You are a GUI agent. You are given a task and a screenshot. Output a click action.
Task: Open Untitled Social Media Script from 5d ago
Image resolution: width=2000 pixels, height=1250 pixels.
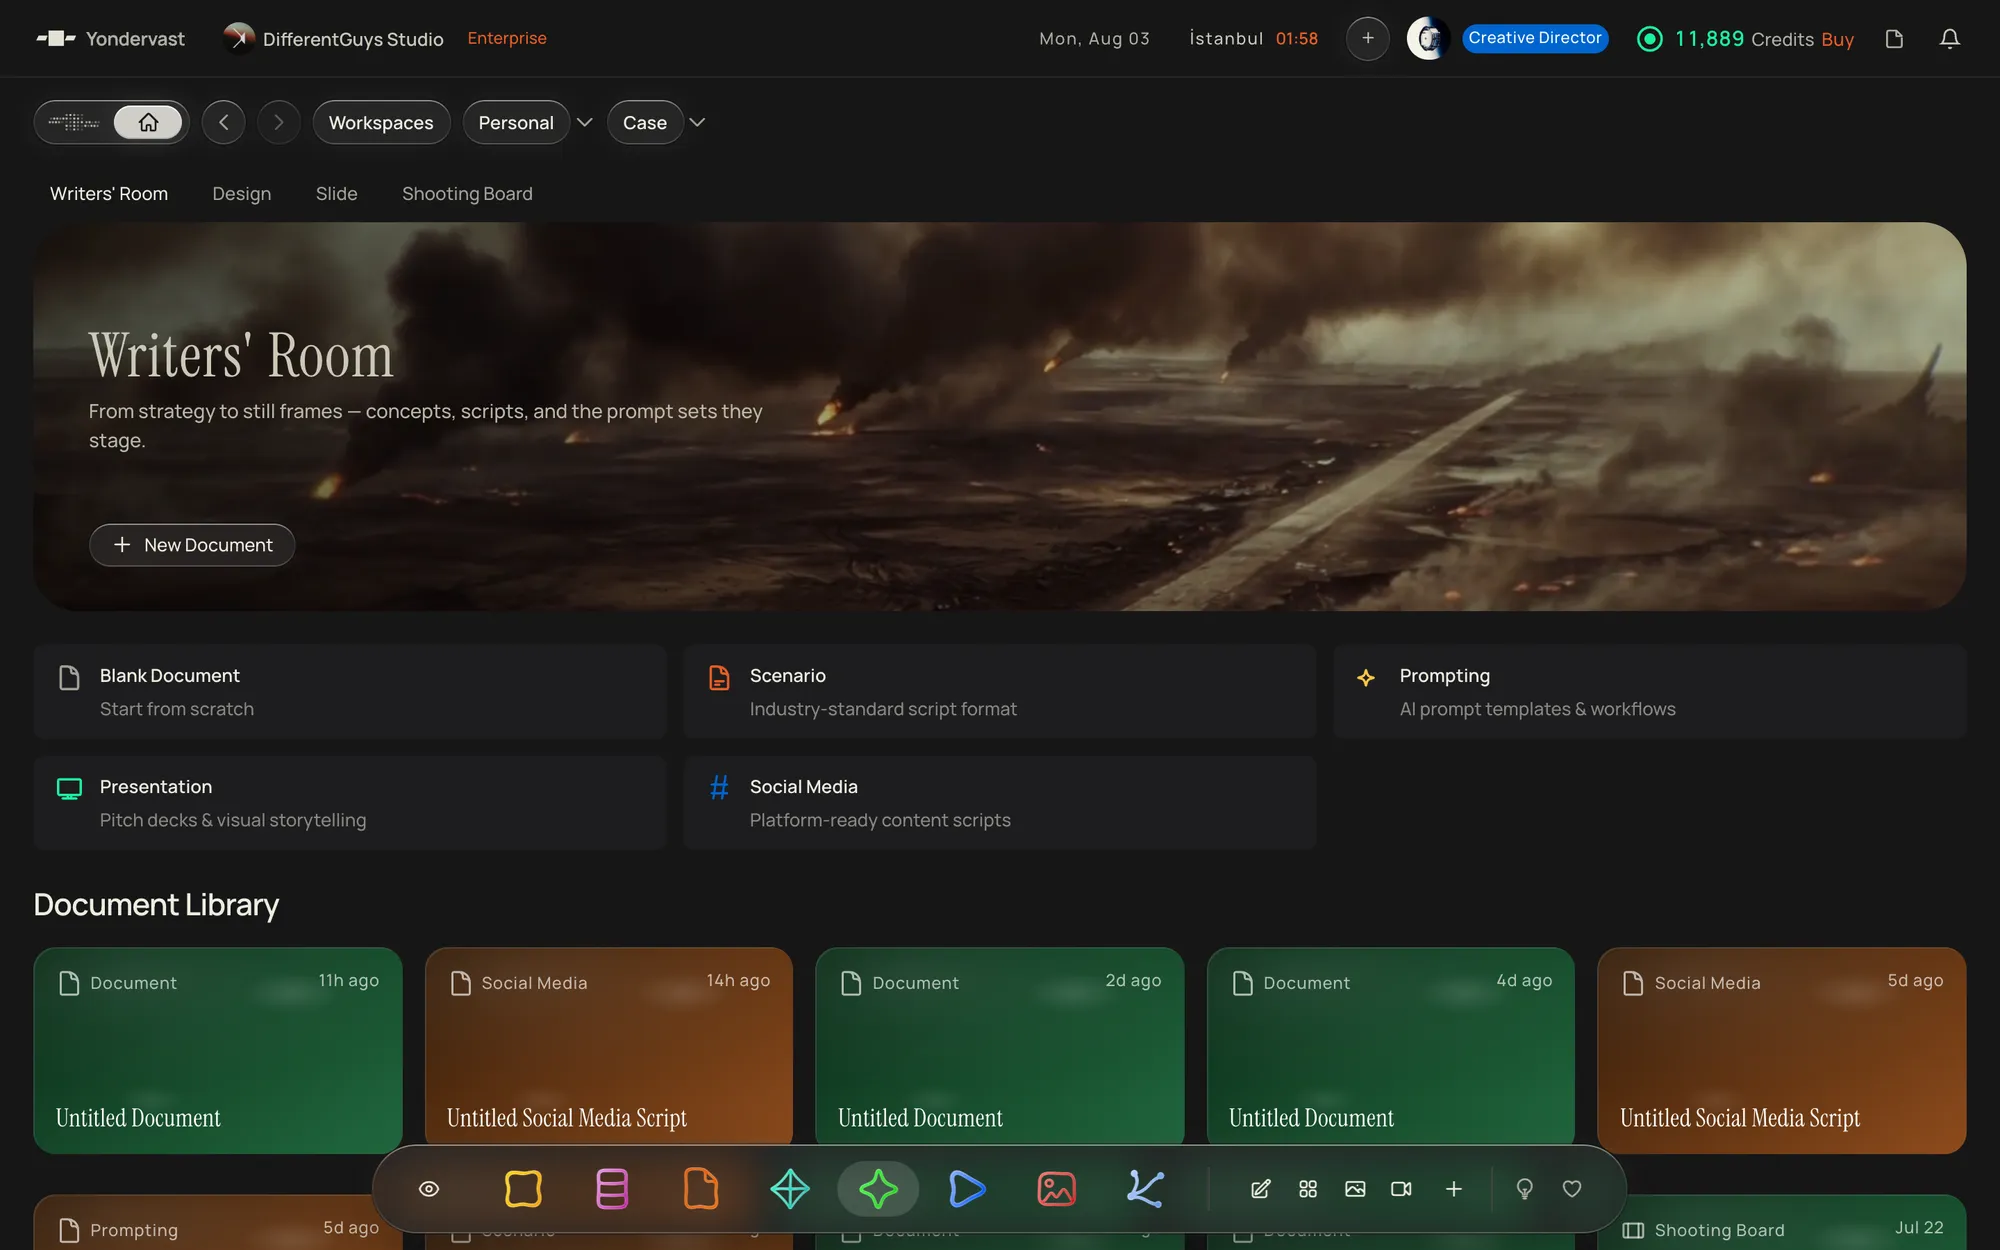click(x=1782, y=1050)
